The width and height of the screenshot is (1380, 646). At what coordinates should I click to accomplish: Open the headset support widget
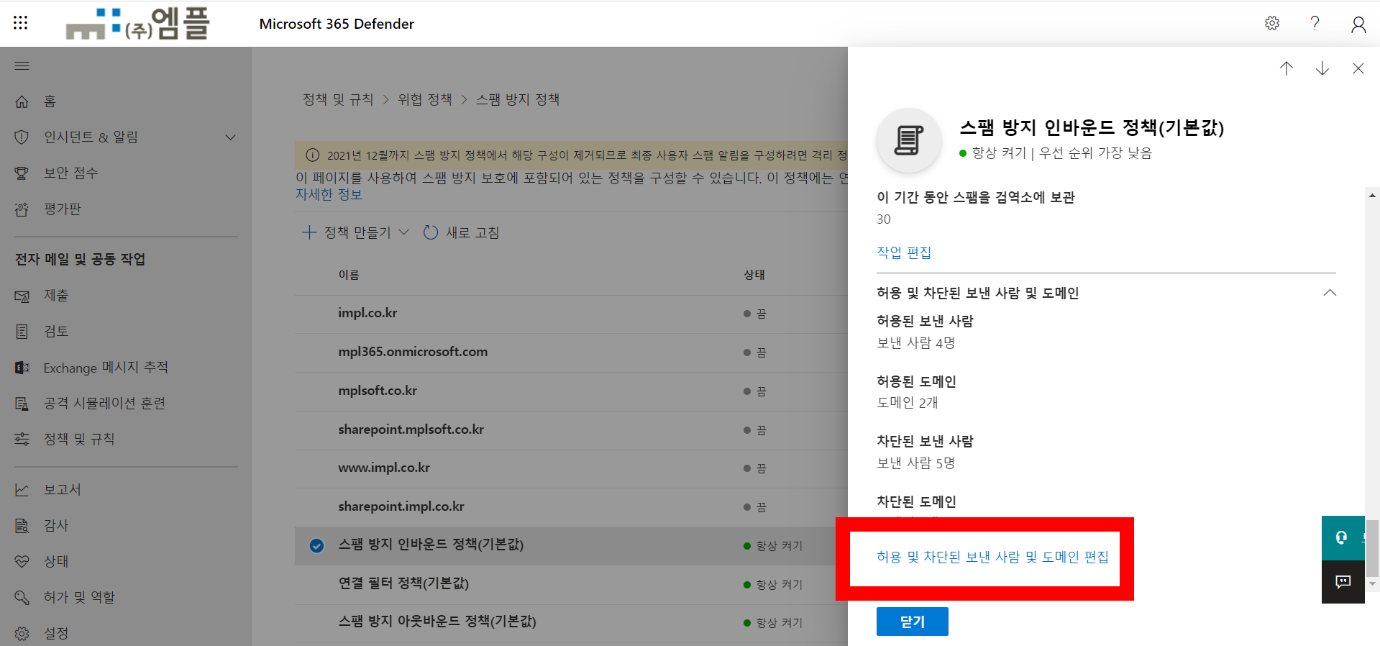click(x=1343, y=538)
